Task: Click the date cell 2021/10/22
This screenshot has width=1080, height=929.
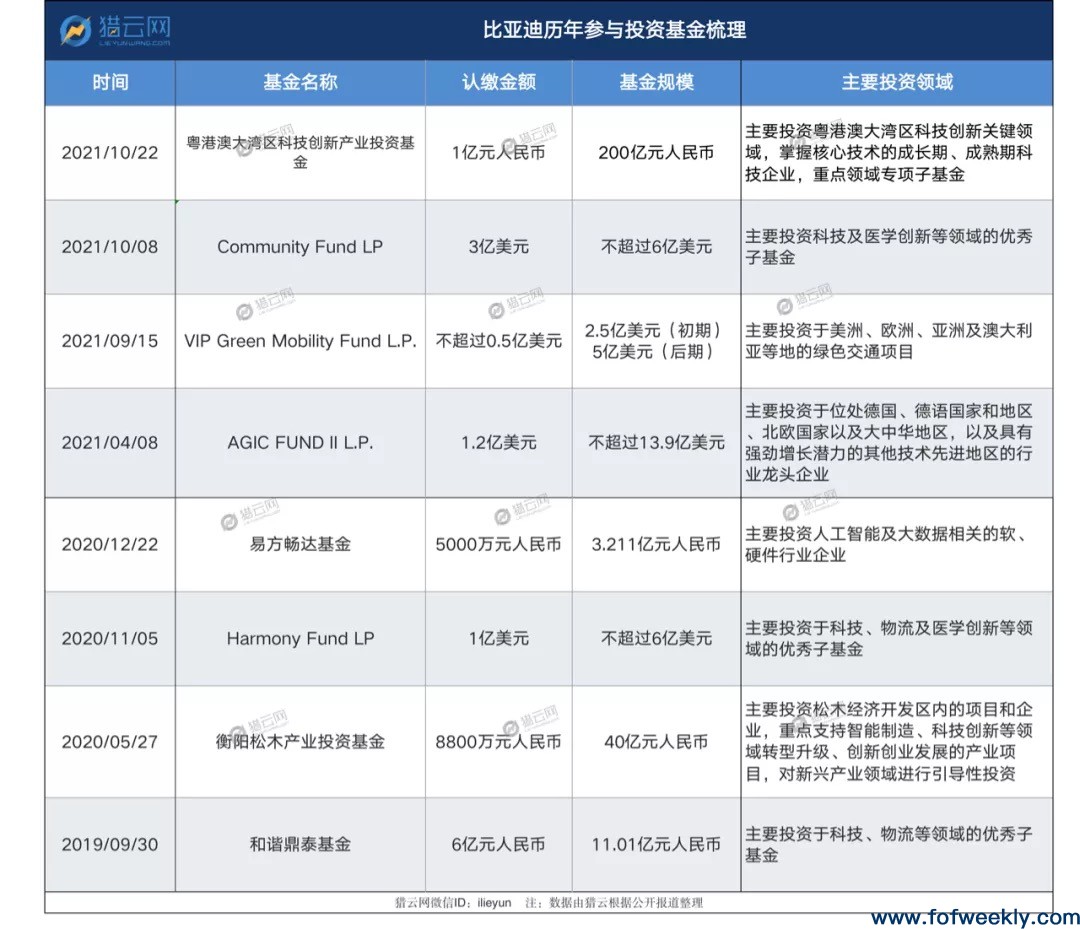Action: coord(110,153)
